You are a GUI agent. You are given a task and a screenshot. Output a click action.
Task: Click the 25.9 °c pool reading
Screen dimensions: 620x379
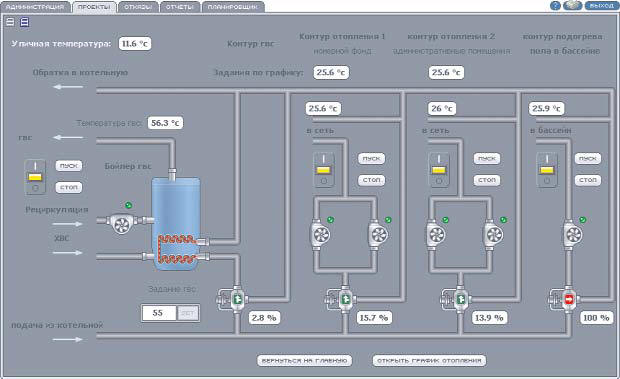[x=546, y=108]
